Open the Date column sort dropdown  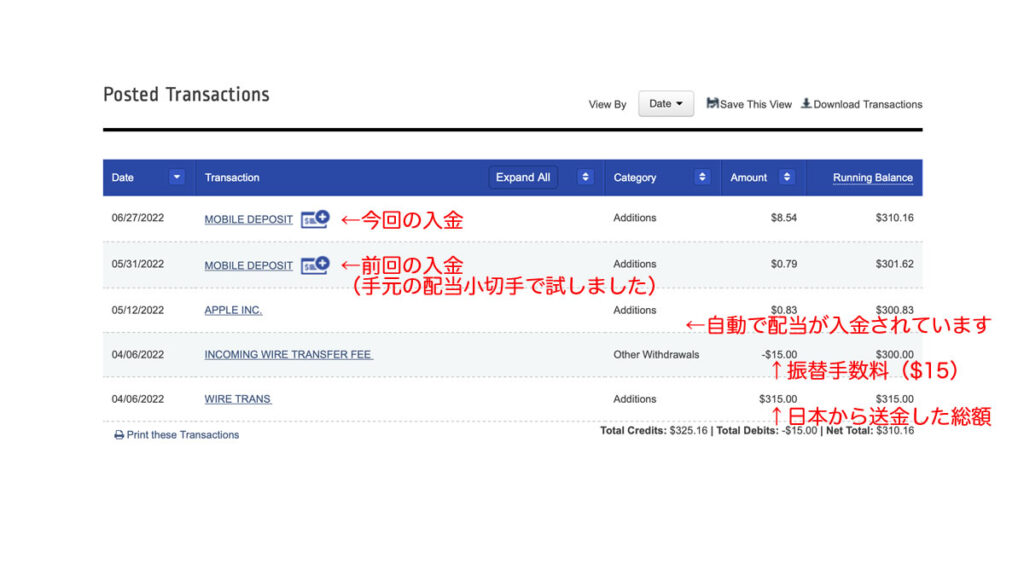[176, 177]
